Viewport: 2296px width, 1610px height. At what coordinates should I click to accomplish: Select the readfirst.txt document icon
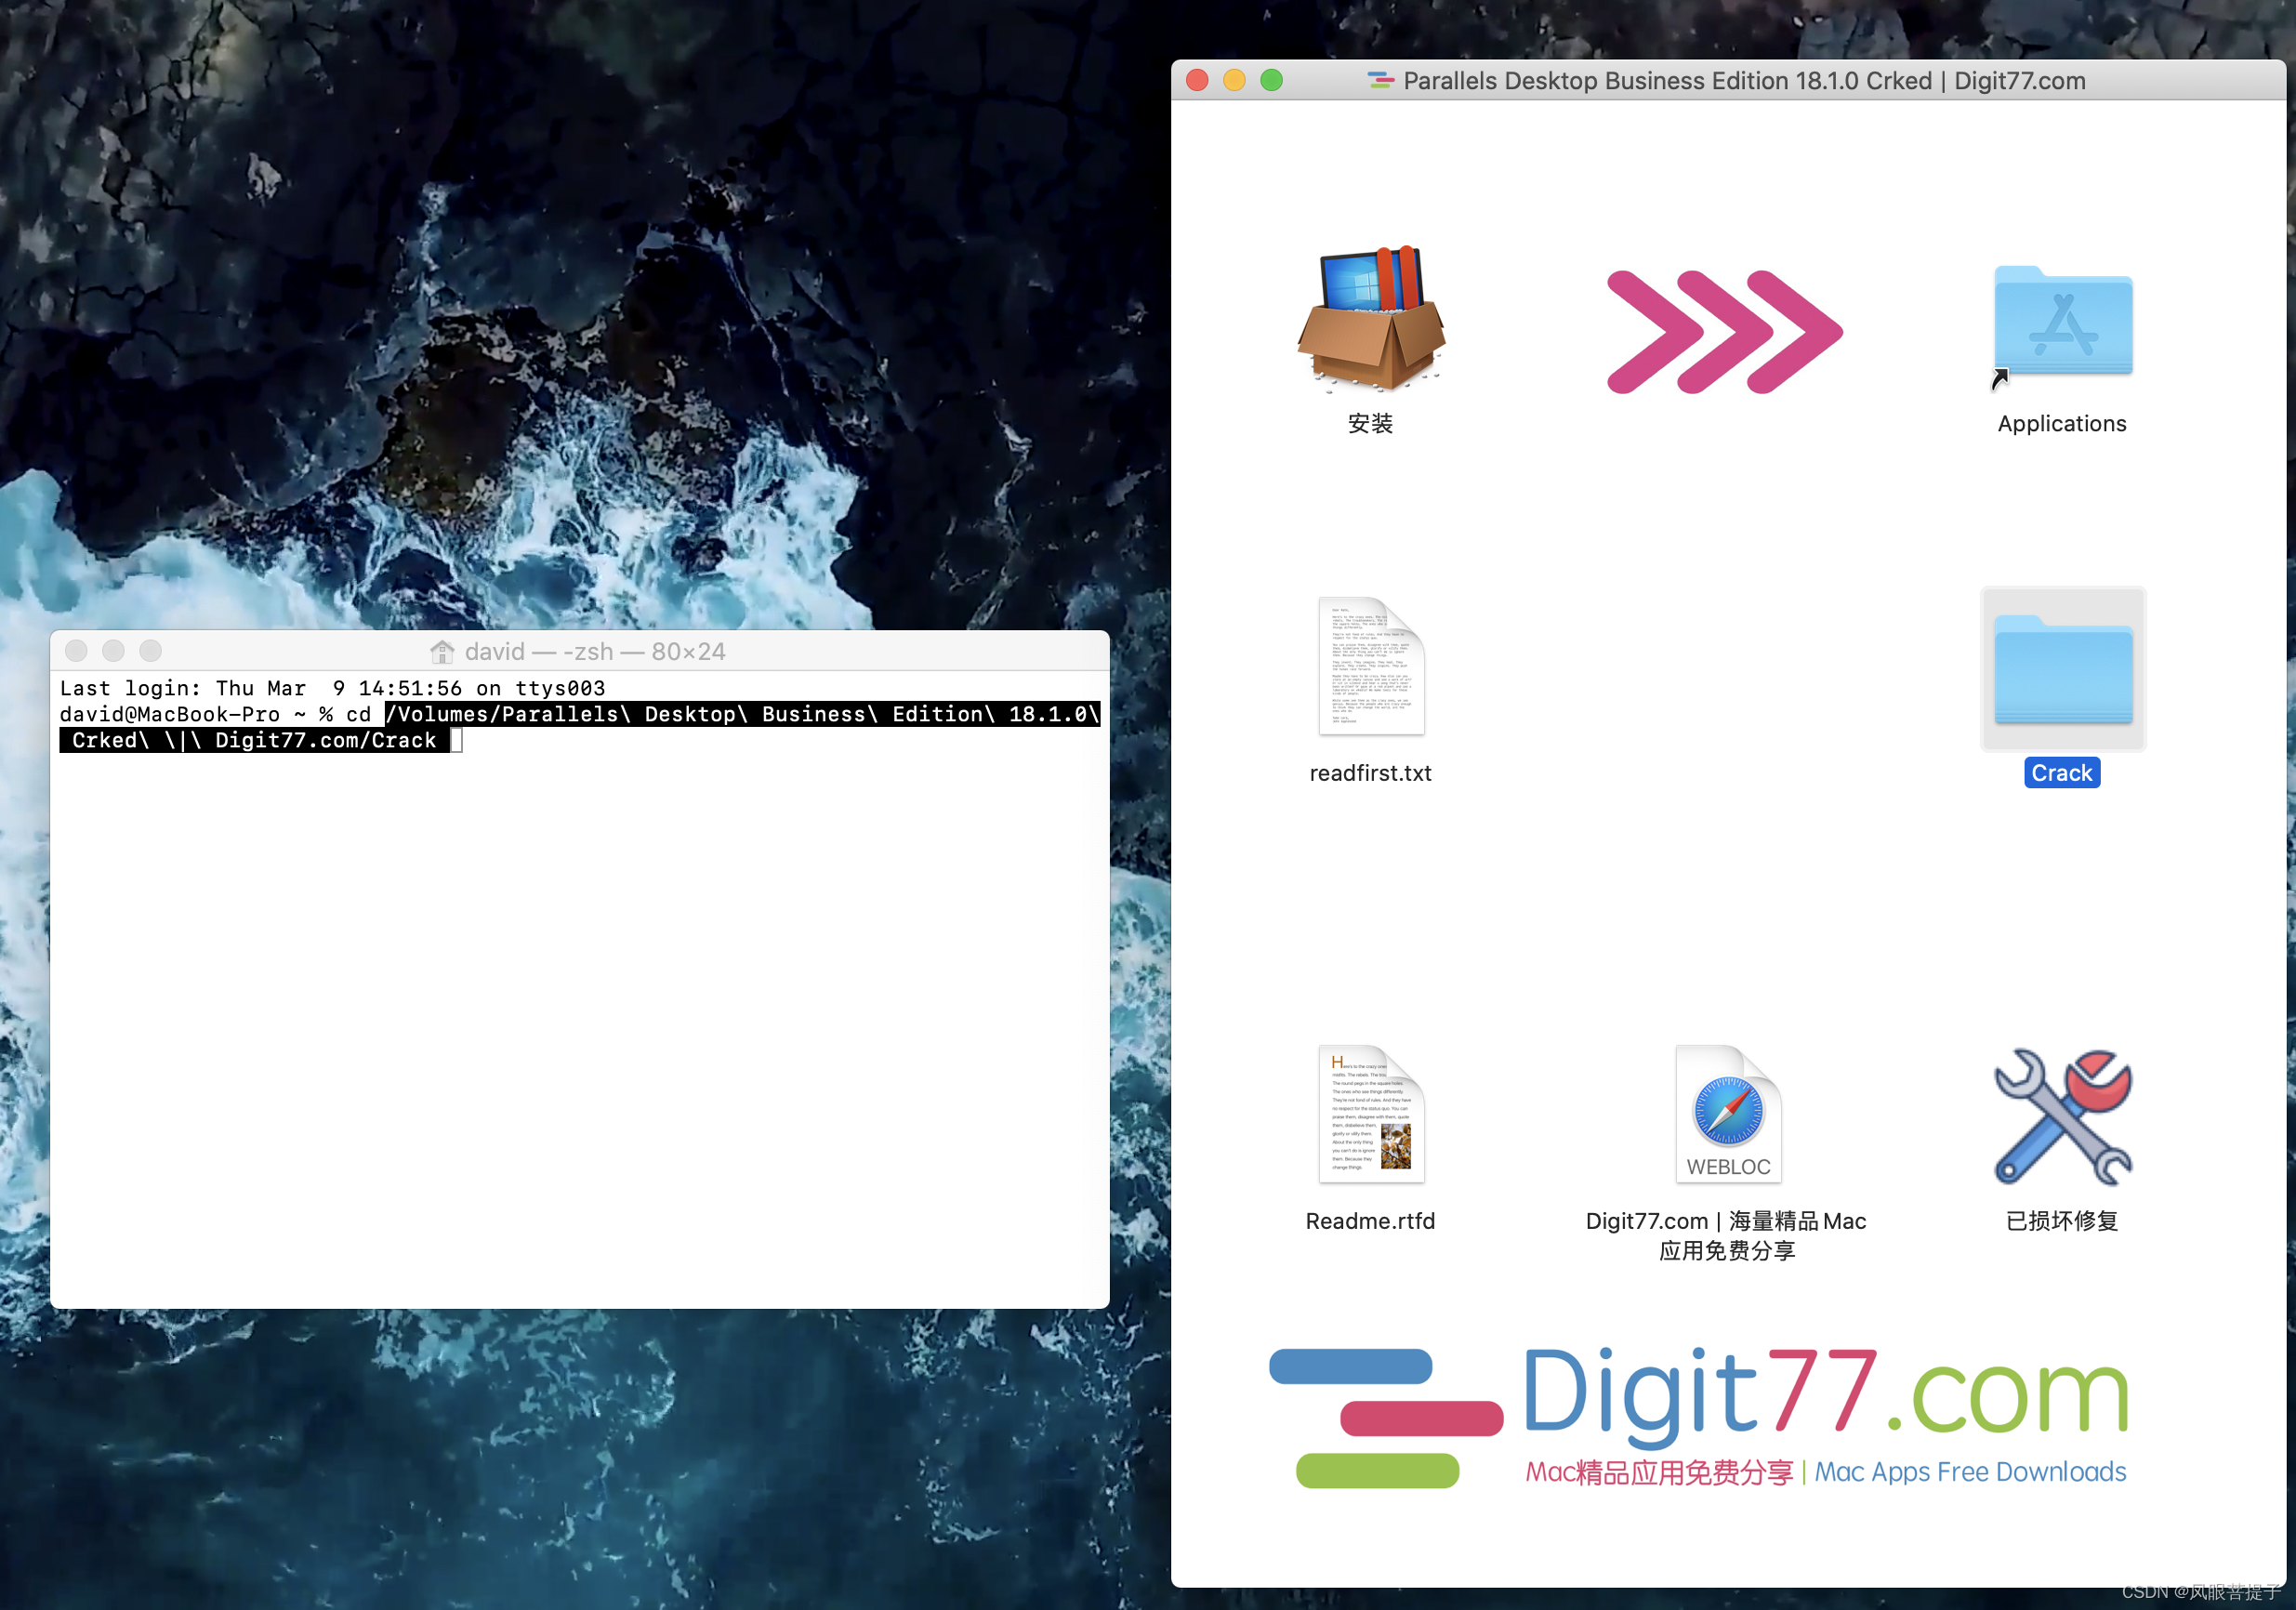tap(1371, 666)
